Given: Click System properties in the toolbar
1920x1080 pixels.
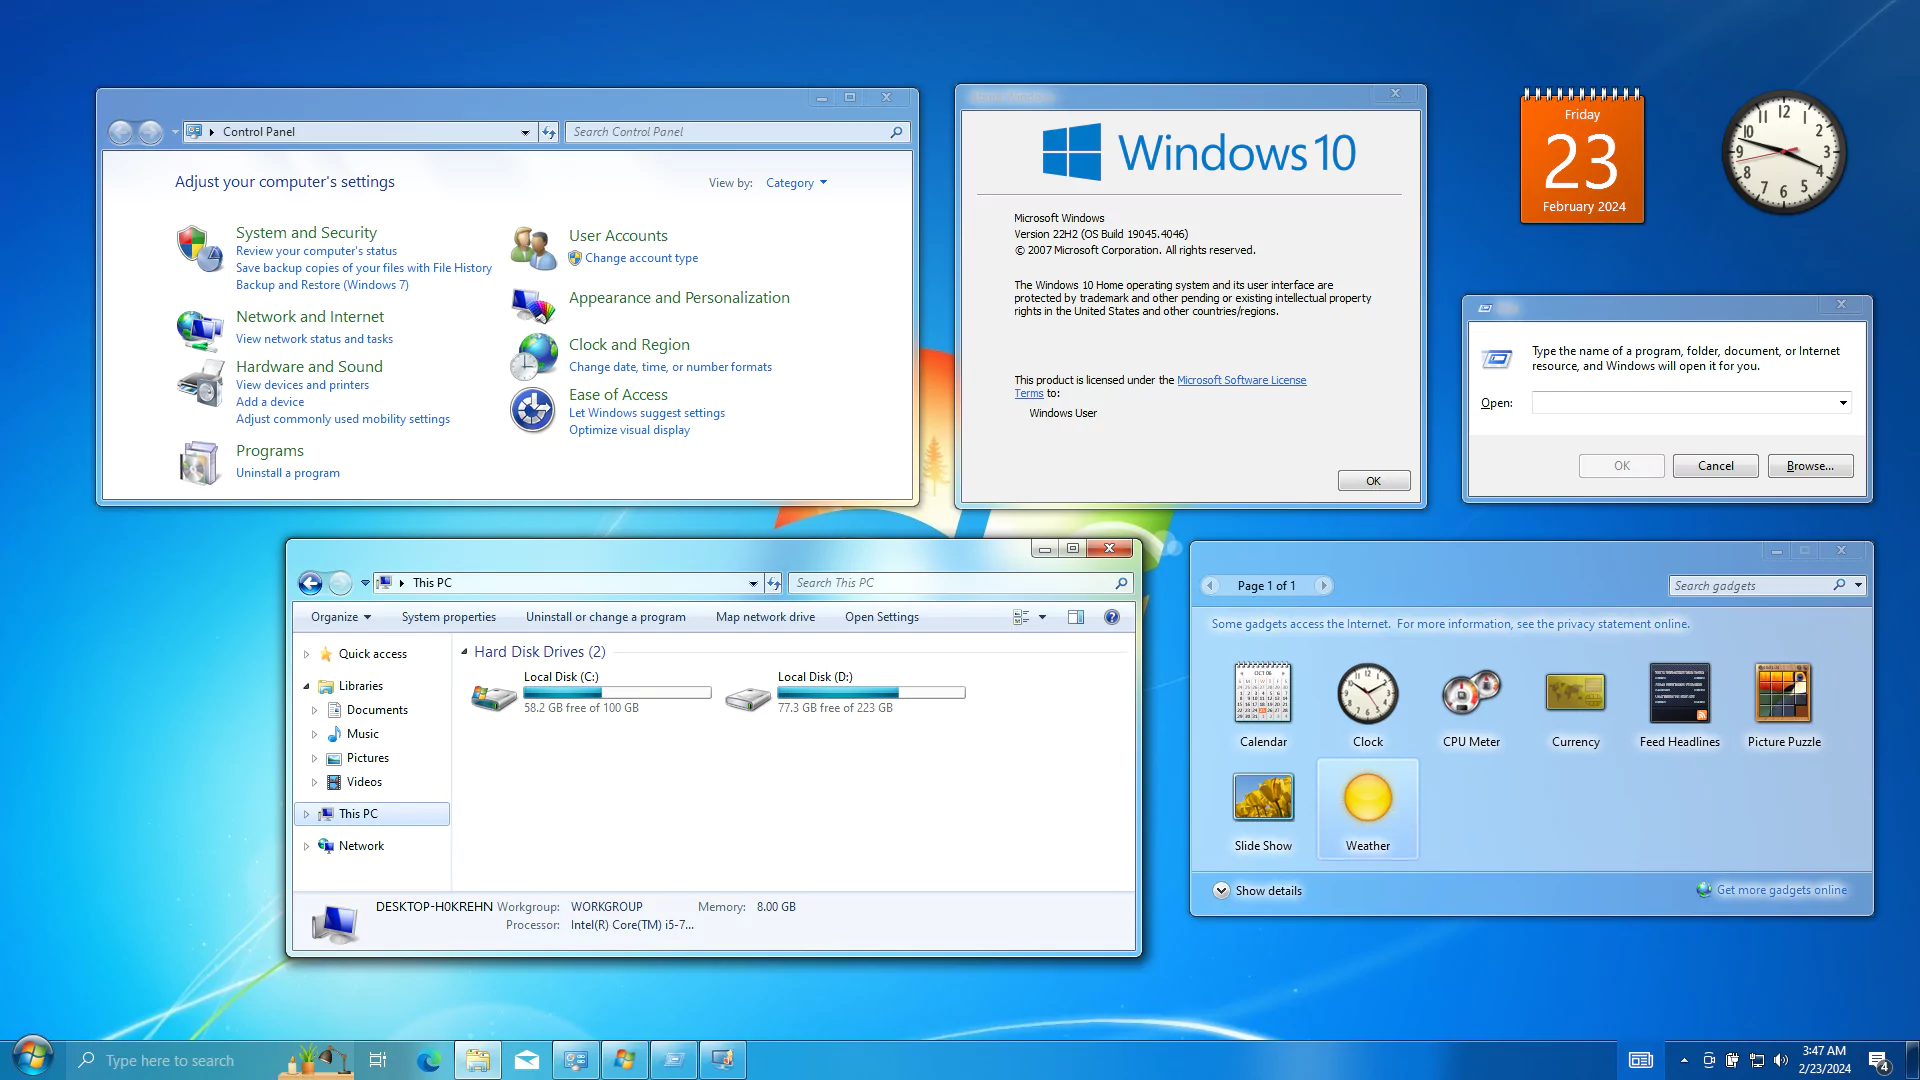Looking at the screenshot, I should (x=448, y=617).
